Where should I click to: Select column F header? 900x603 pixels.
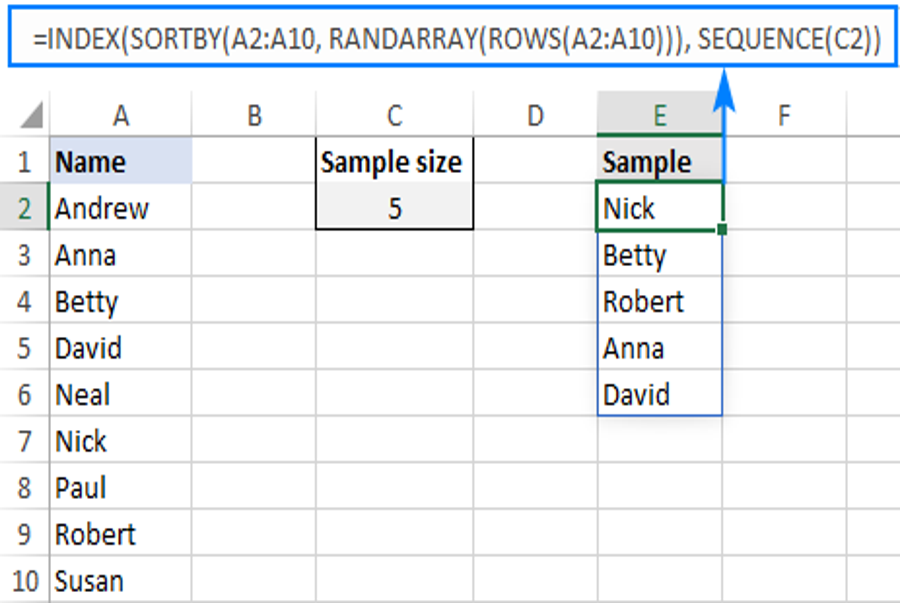click(x=784, y=115)
